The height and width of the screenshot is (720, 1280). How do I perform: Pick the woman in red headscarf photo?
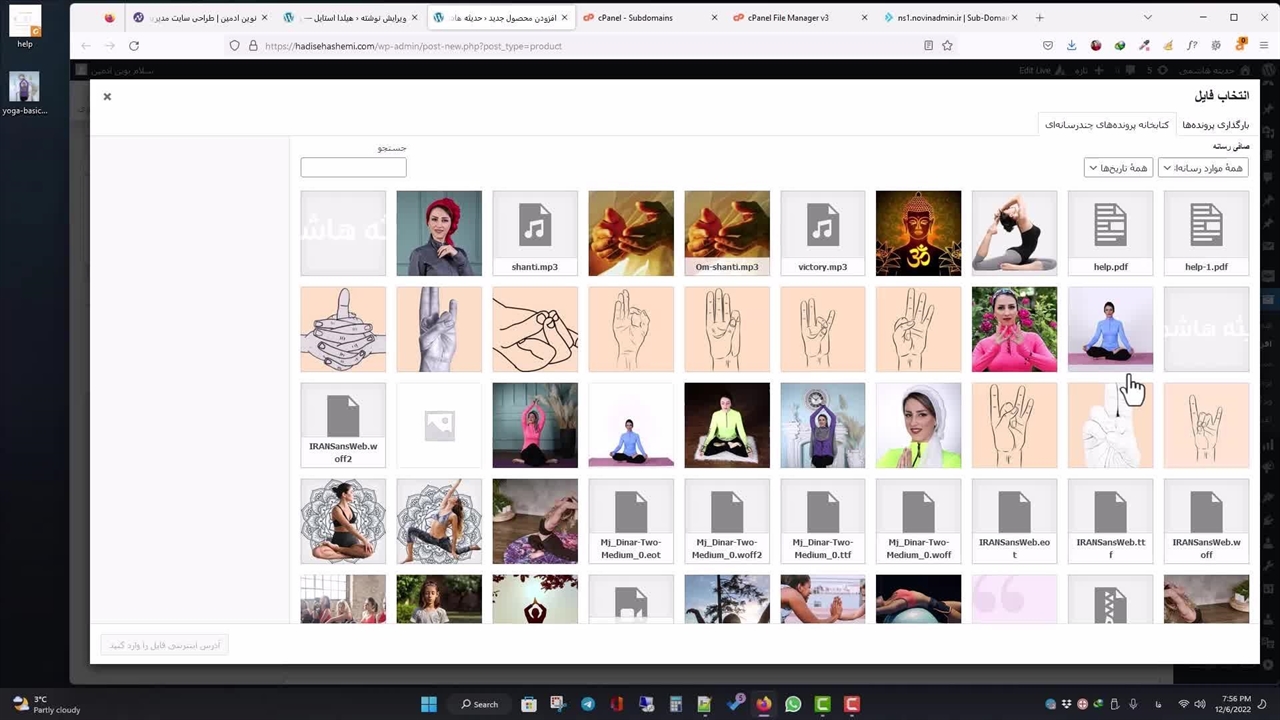[x=439, y=233]
